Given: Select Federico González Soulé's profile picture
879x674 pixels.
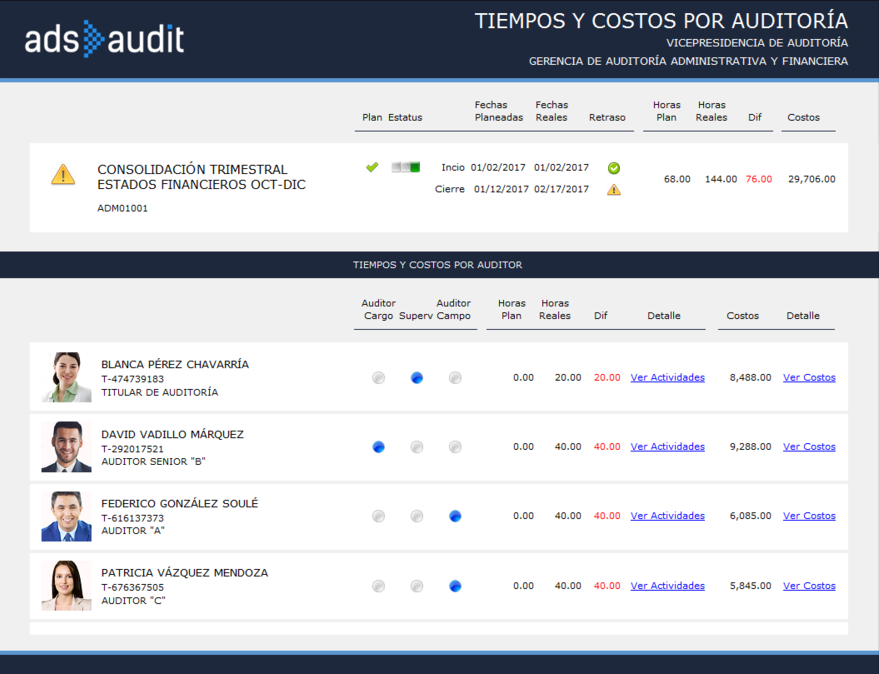Looking at the screenshot, I should coord(65,516).
